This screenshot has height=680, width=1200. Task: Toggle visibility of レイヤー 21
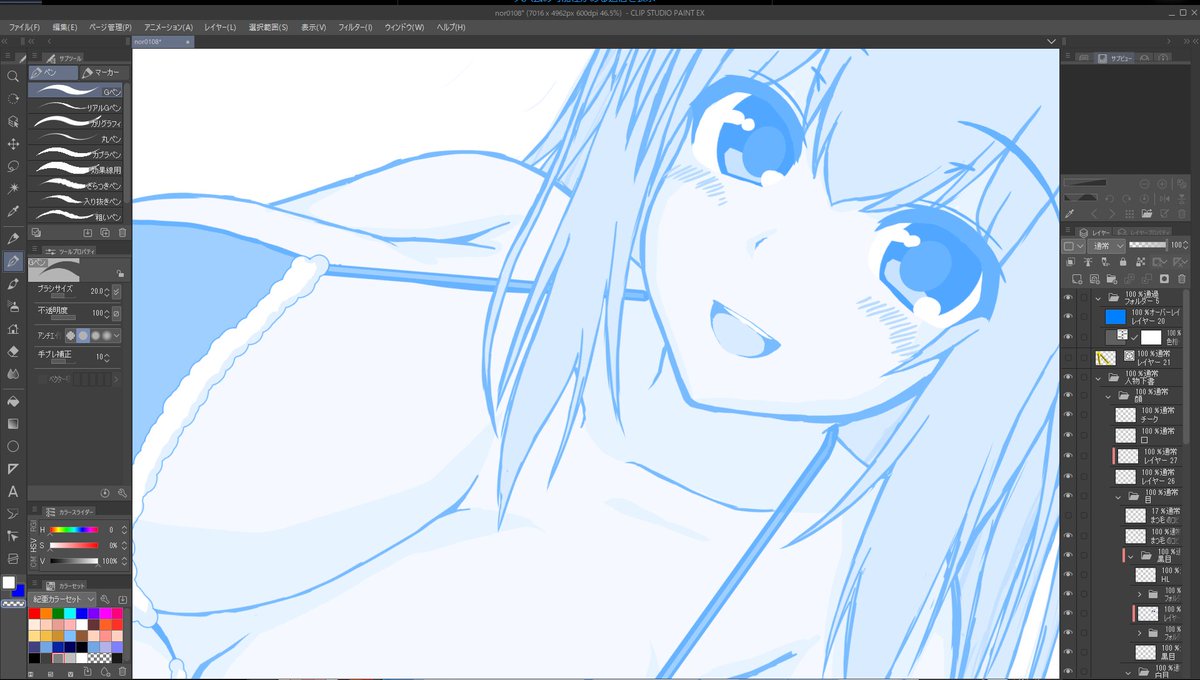(1068, 357)
